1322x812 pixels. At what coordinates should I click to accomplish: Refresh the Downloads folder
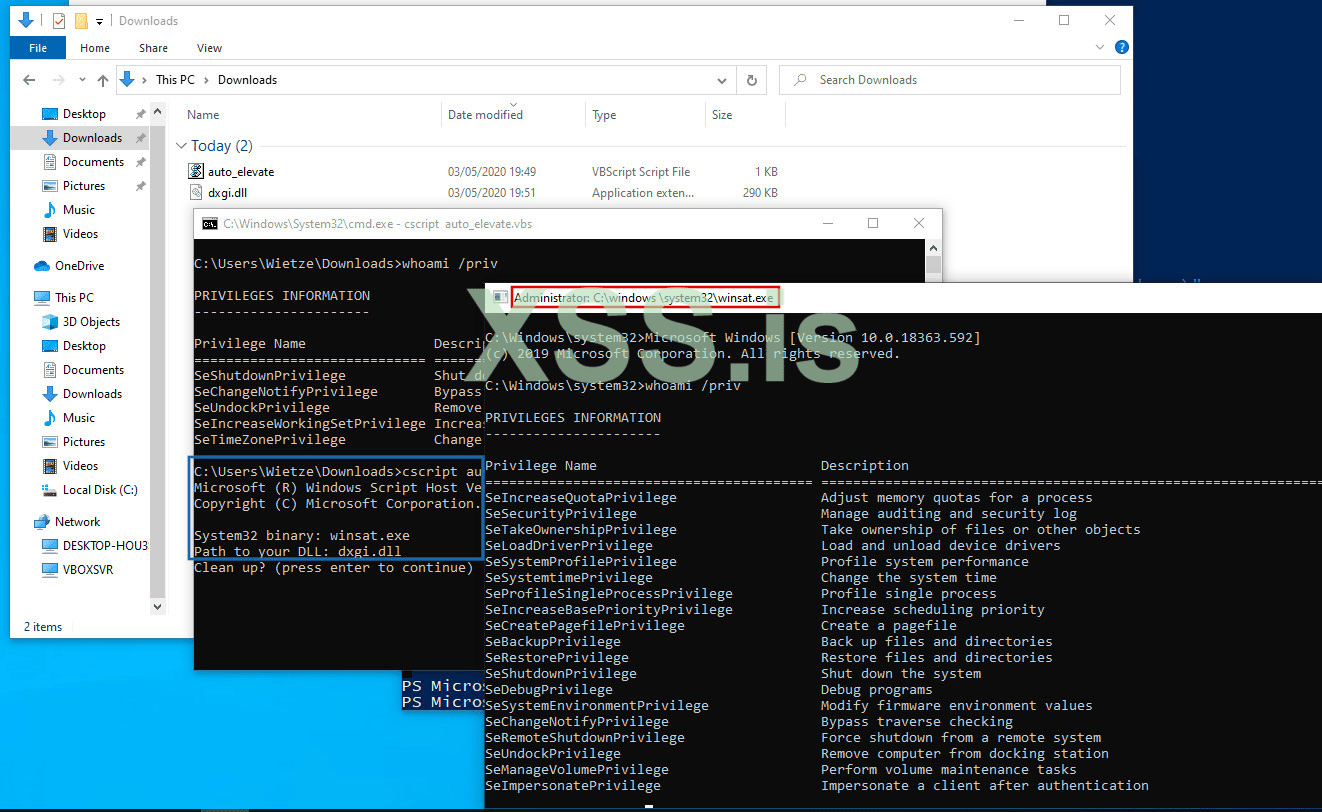tap(751, 80)
